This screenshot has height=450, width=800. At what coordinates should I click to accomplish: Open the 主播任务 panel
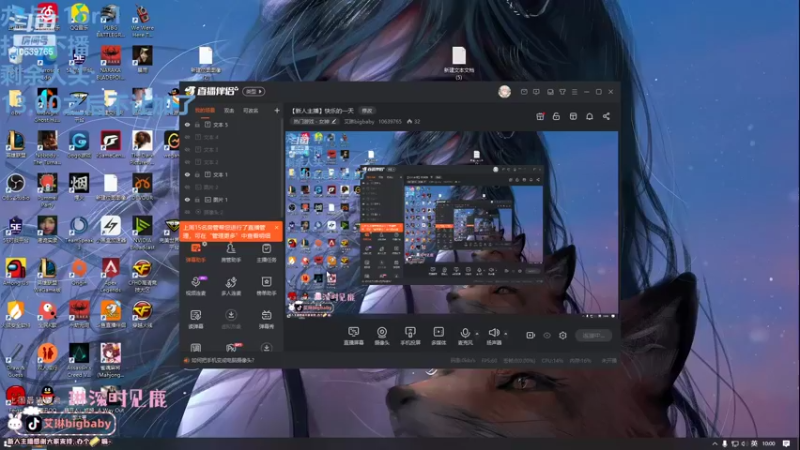point(266,253)
